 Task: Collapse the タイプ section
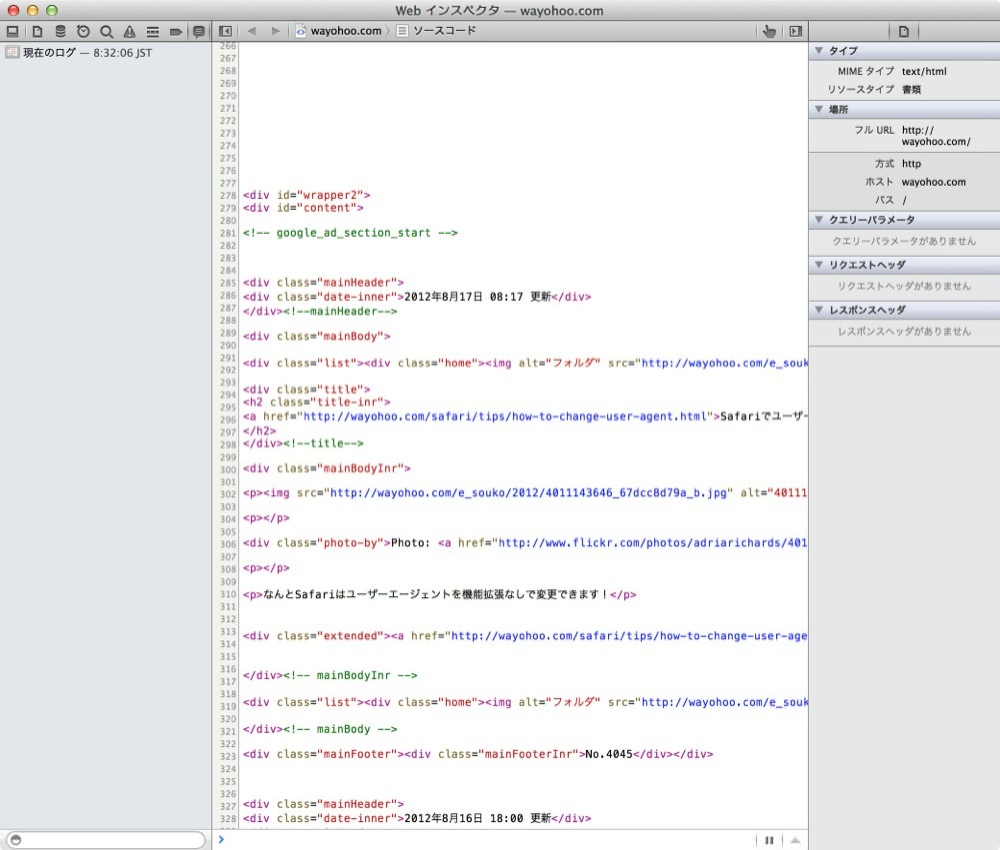819,50
